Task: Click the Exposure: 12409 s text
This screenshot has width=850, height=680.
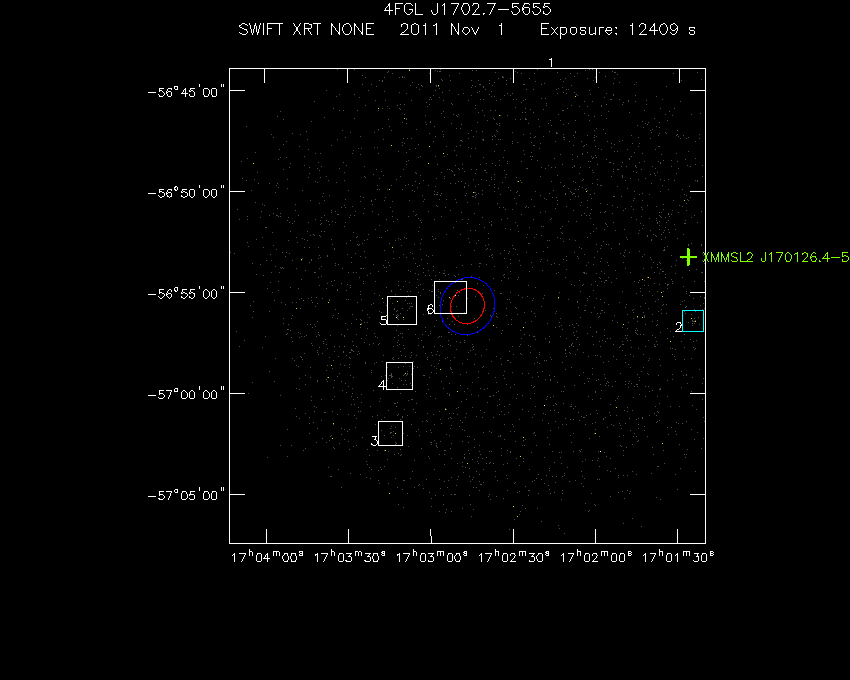Action: click(618, 29)
